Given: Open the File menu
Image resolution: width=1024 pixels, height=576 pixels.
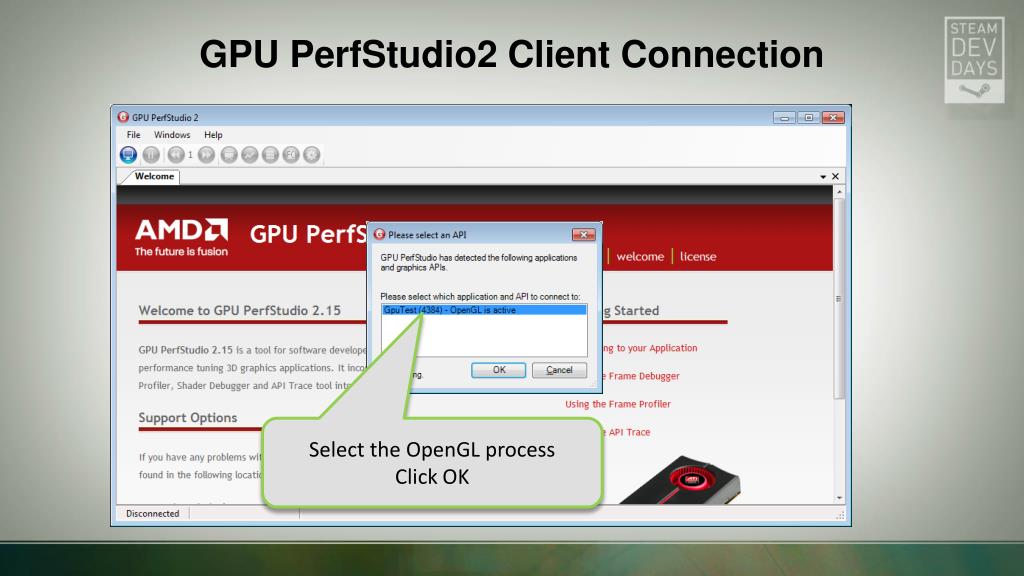Looking at the screenshot, I should (133, 135).
